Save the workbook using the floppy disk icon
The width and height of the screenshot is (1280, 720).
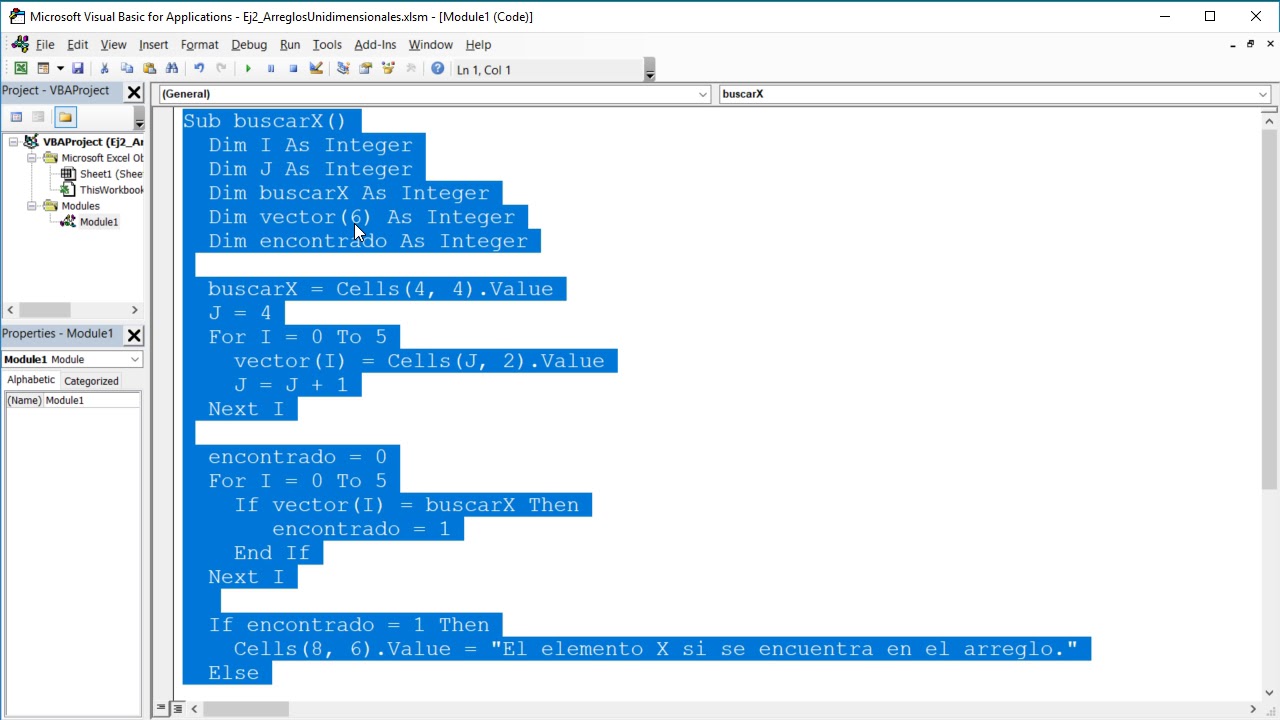(x=77, y=68)
